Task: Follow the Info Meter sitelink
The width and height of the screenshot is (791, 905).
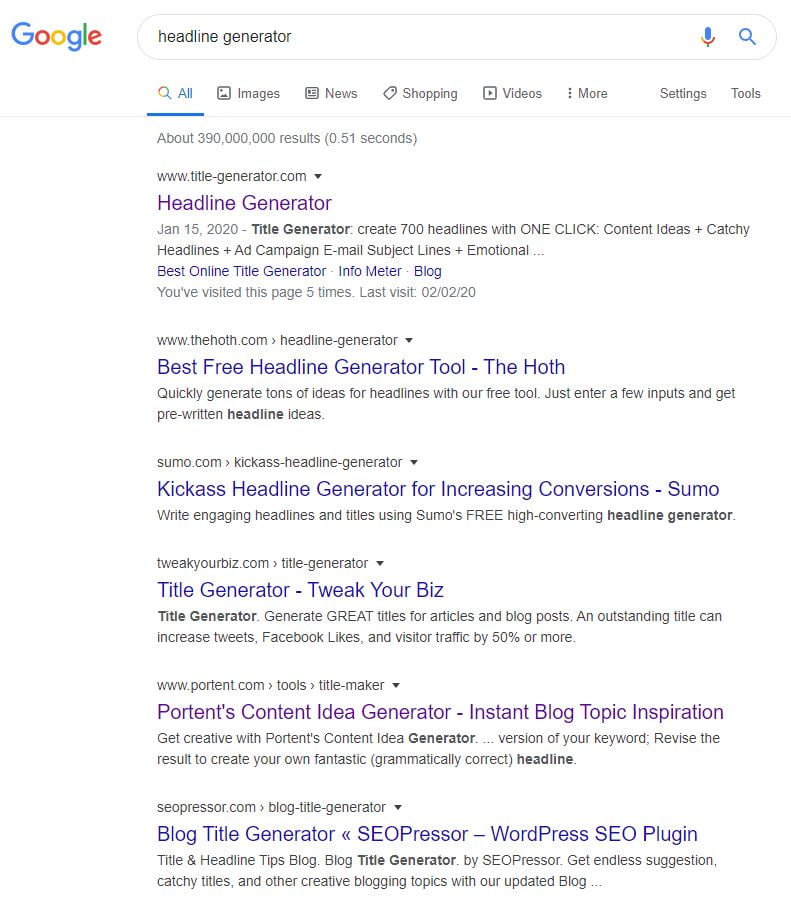Action: (x=370, y=271)
